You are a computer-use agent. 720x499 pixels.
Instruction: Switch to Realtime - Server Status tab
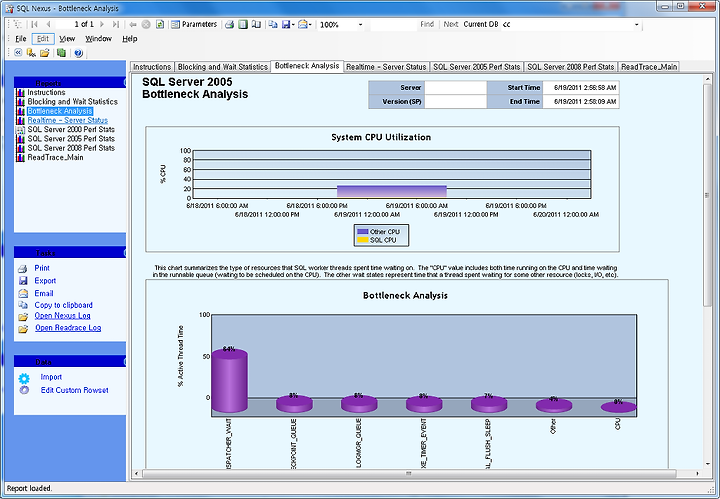(x=386, y=67)
